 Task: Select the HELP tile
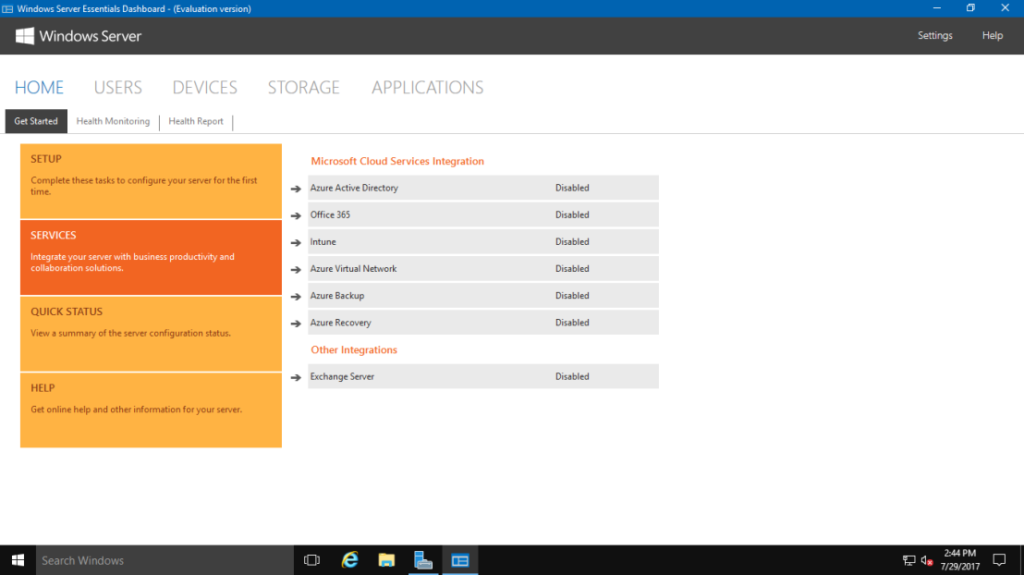[x=151, y=410]
